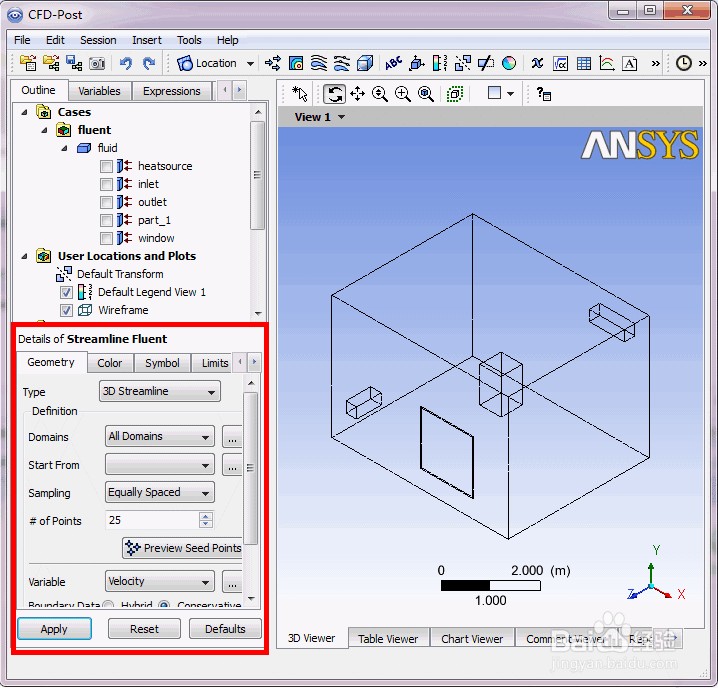This screenshot has height=688, width=718.
Task: Activate the Zoom Box tool
Action: [x=403, y=94]
